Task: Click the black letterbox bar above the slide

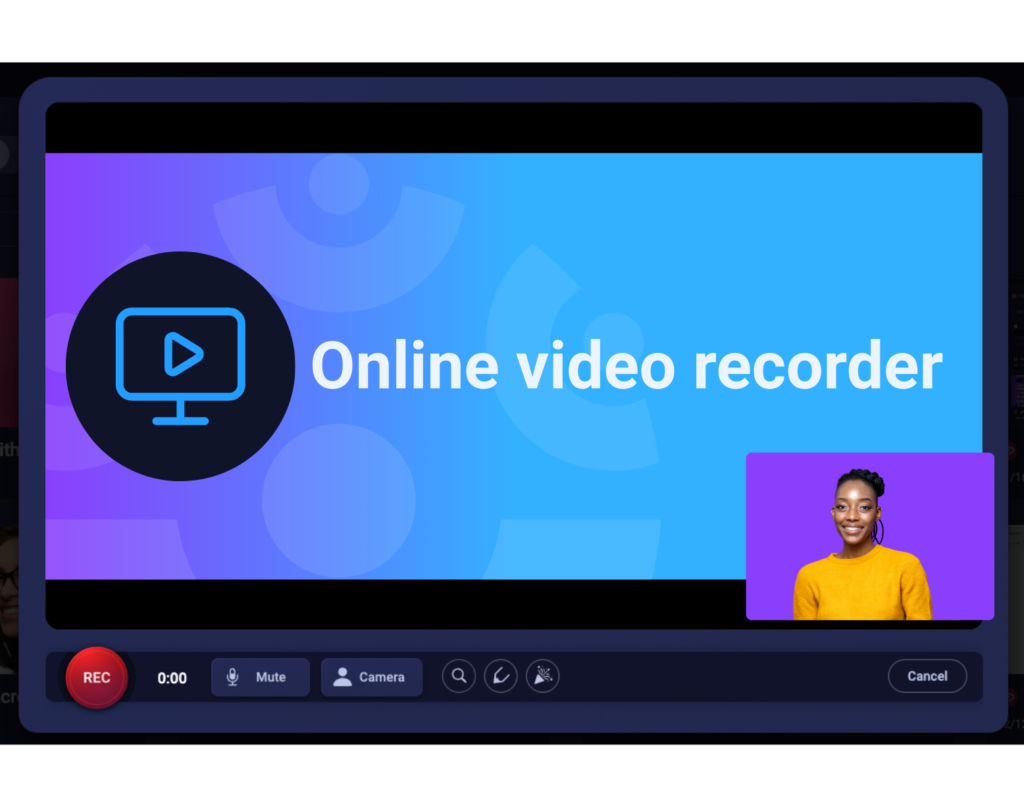Action: [x=513, y=127]
